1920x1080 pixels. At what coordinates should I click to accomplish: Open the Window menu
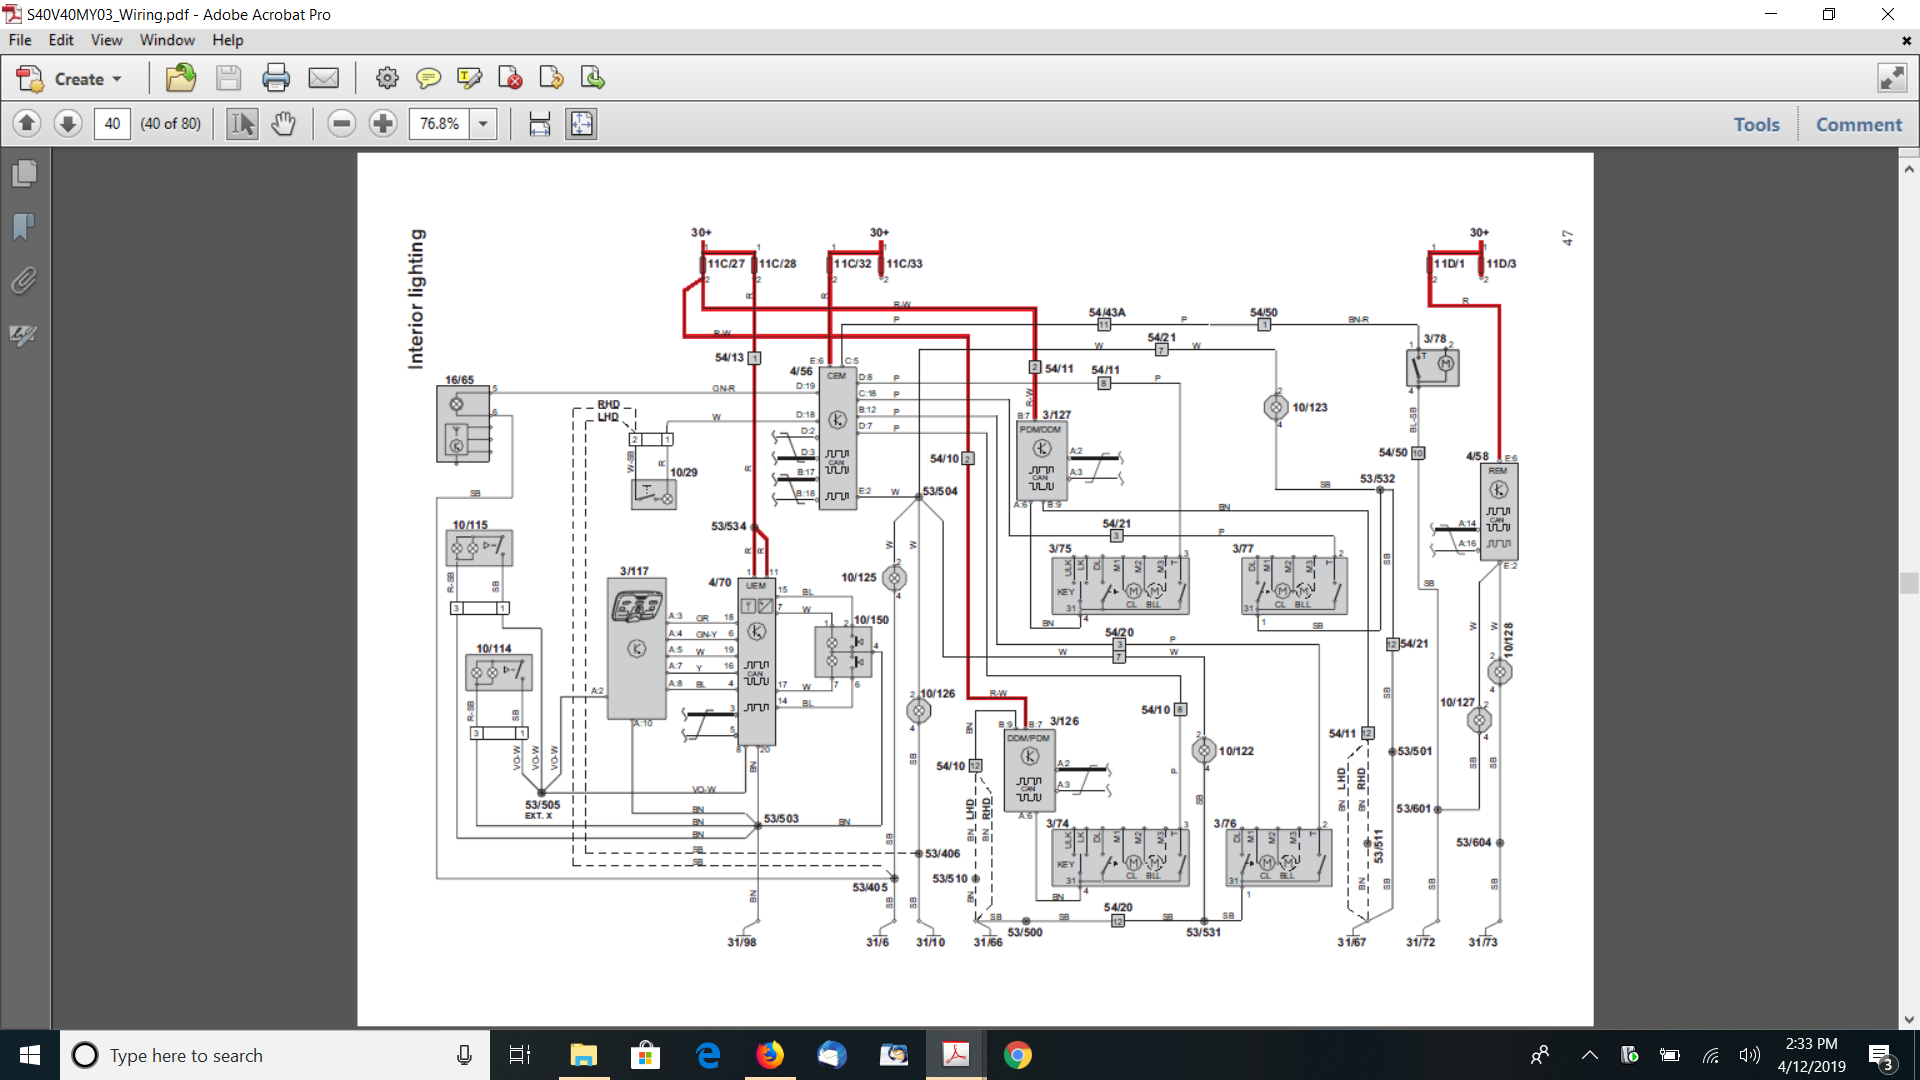click(167, 40)
